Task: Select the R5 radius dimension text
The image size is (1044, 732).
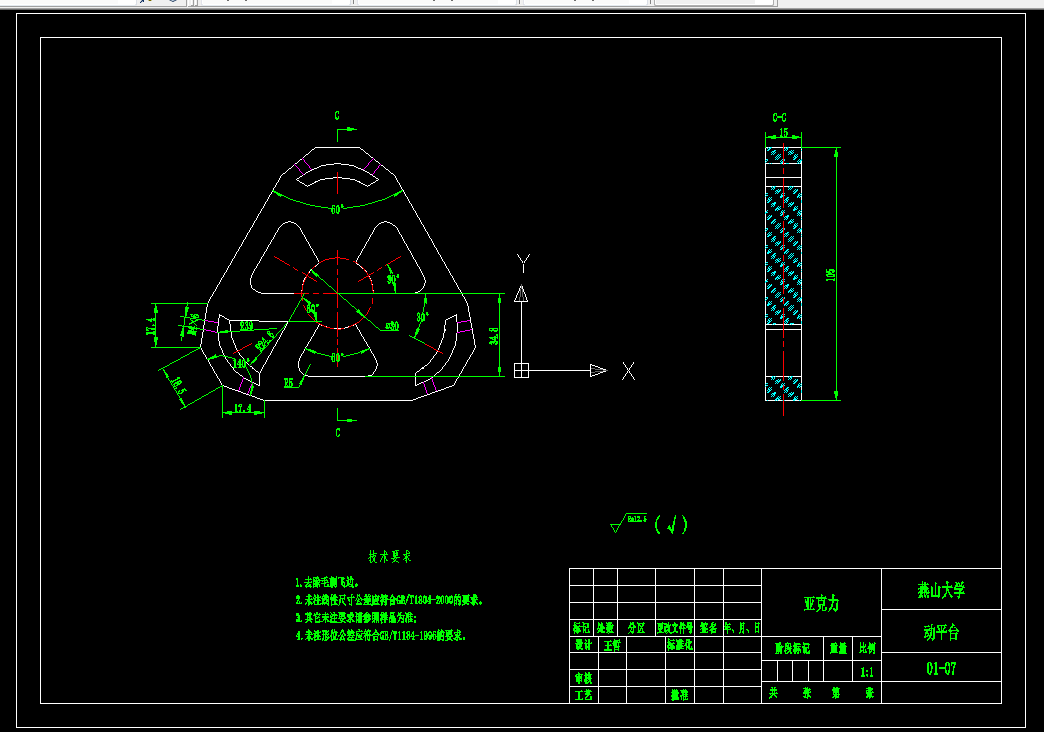Action: (x=288, y=383)
